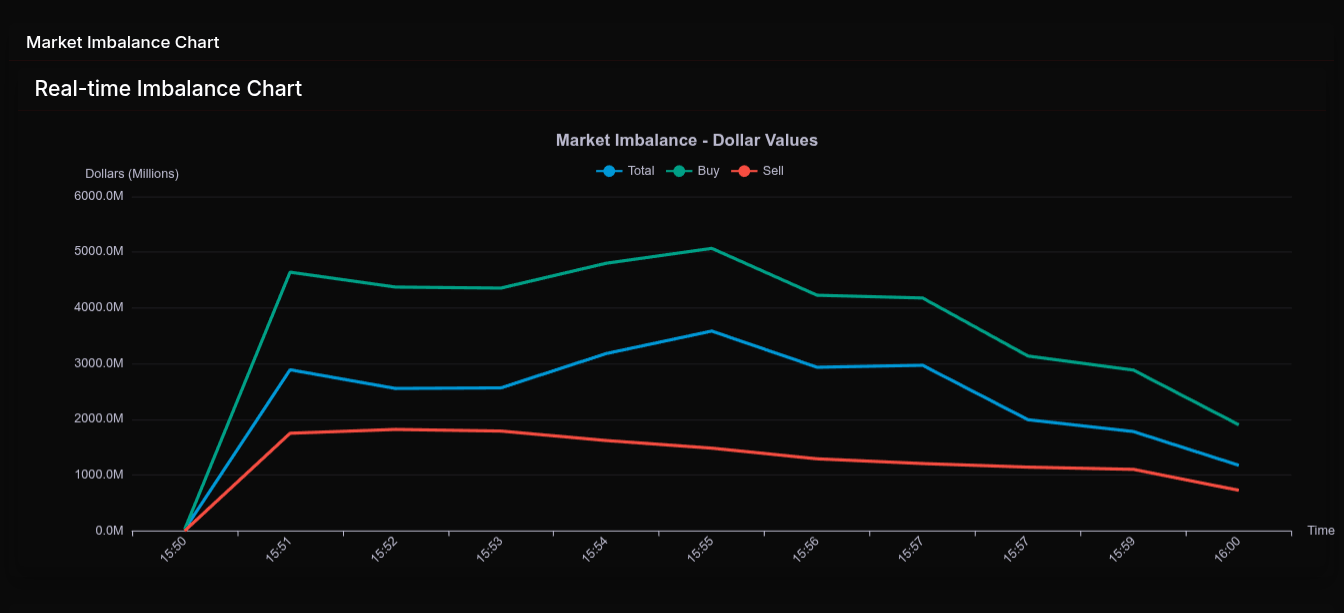1344x613 pixels.
Task: Toggle the Total series in chart legend
Action: click(640, 171)
